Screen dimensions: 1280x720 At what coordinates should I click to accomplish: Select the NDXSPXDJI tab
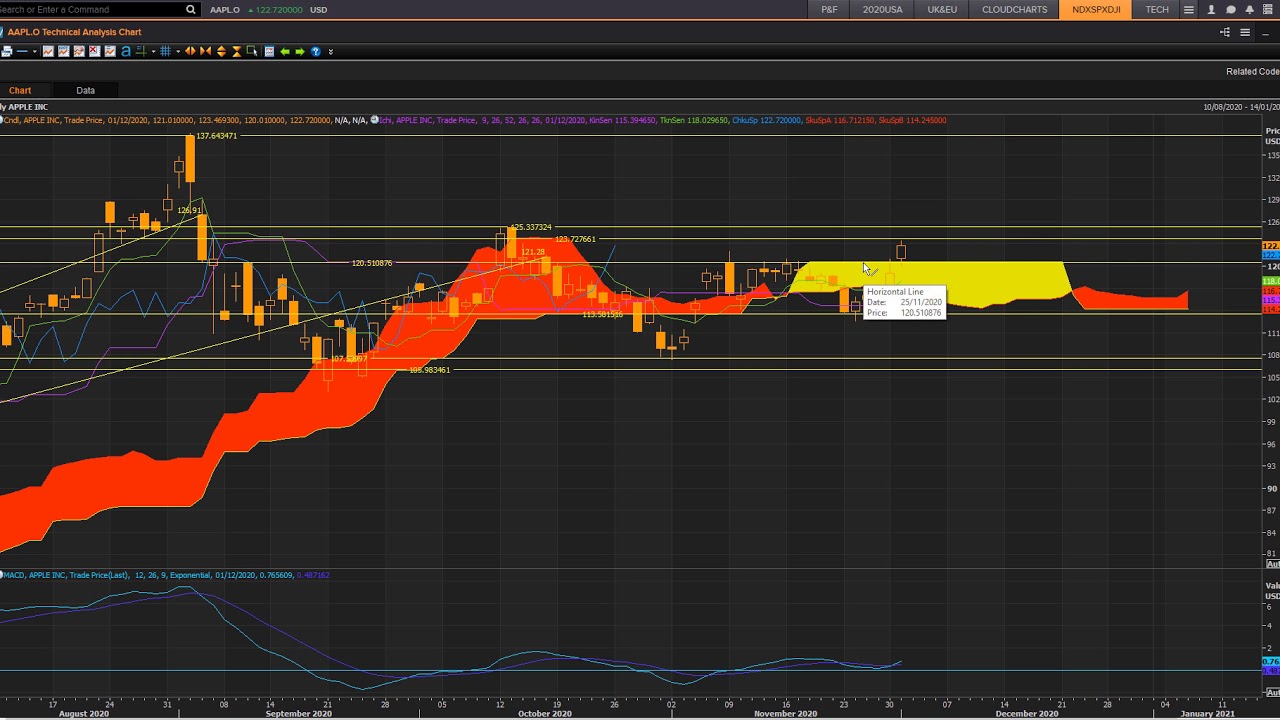(1096, 9)
